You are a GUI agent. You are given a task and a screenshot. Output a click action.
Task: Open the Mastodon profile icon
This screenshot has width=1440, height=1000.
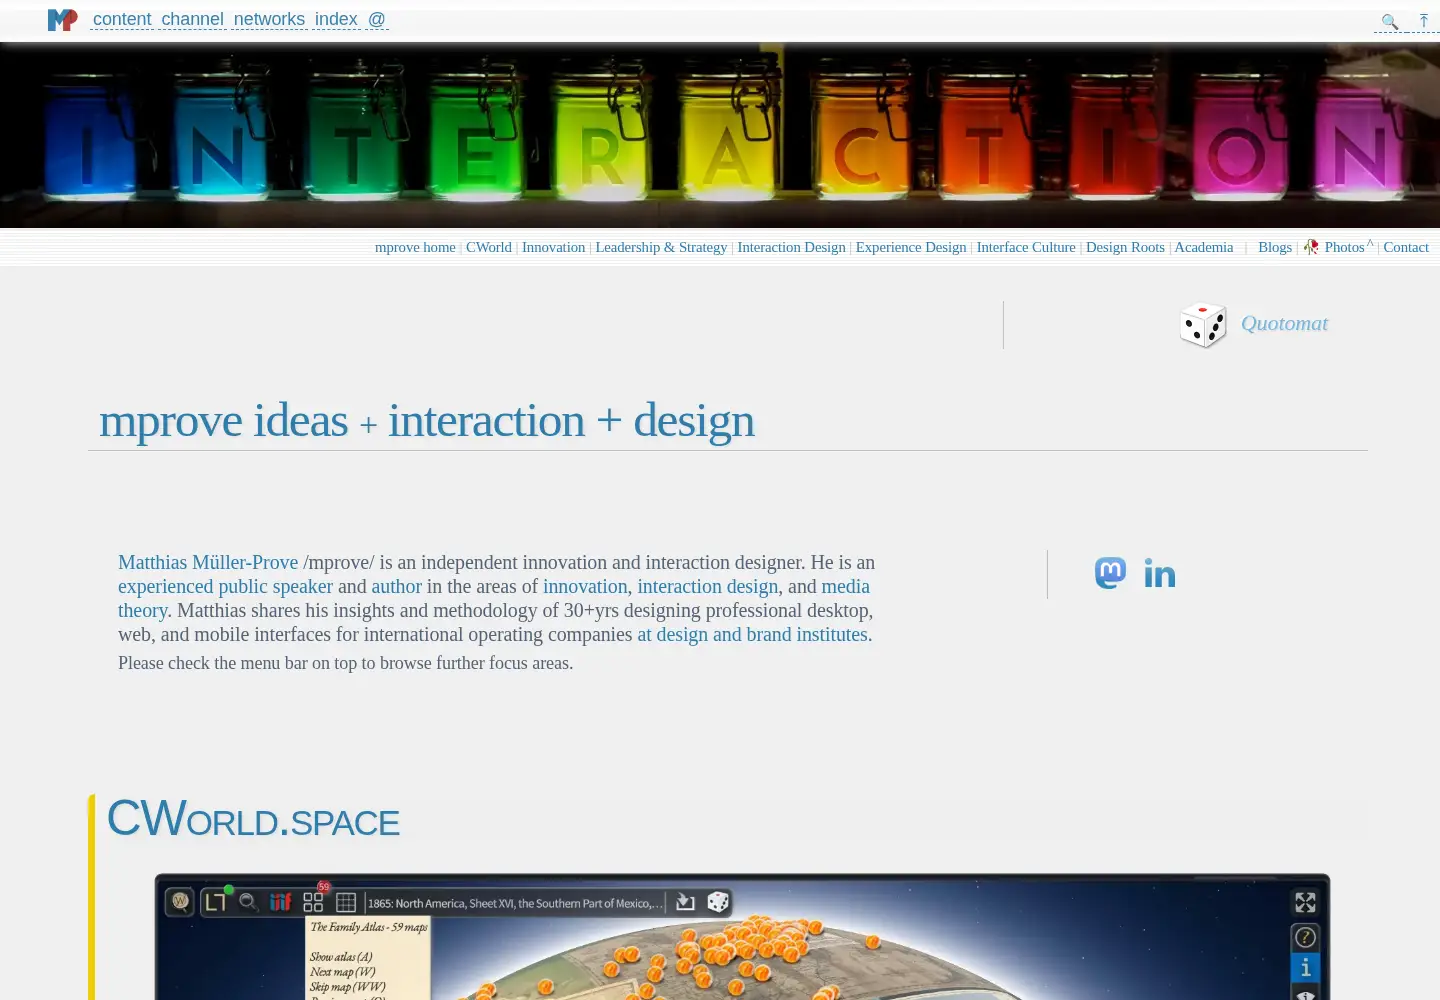point(1111,573)
